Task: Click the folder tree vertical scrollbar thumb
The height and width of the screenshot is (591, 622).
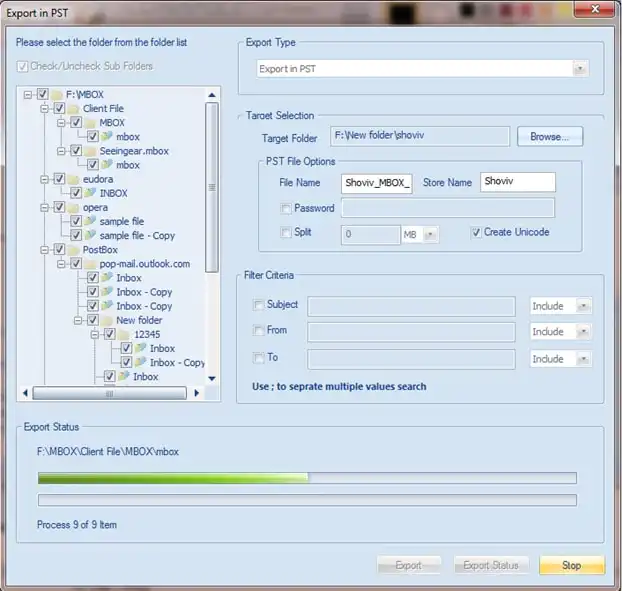Action: coord(212,187)
